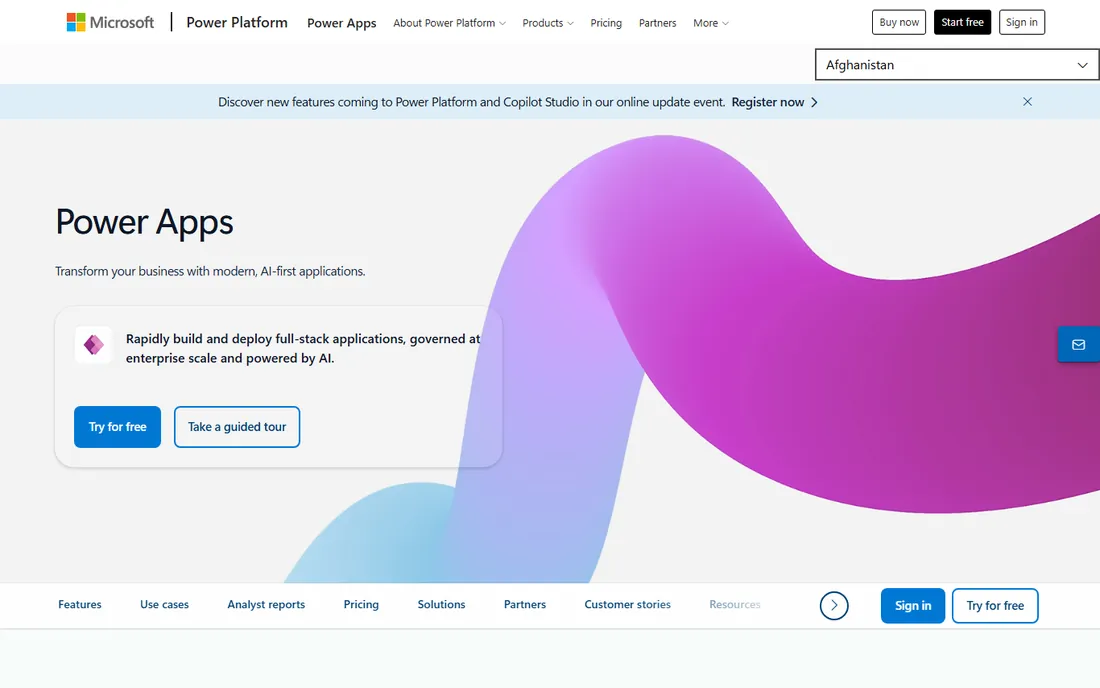Screen dimensions: 1100x688
Task: Click the Start free button
Action: coord(962,22)
